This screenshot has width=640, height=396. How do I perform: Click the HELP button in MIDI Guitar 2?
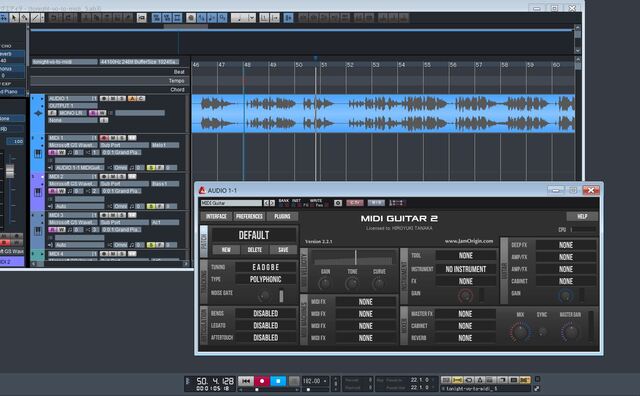tap(582, 216)
